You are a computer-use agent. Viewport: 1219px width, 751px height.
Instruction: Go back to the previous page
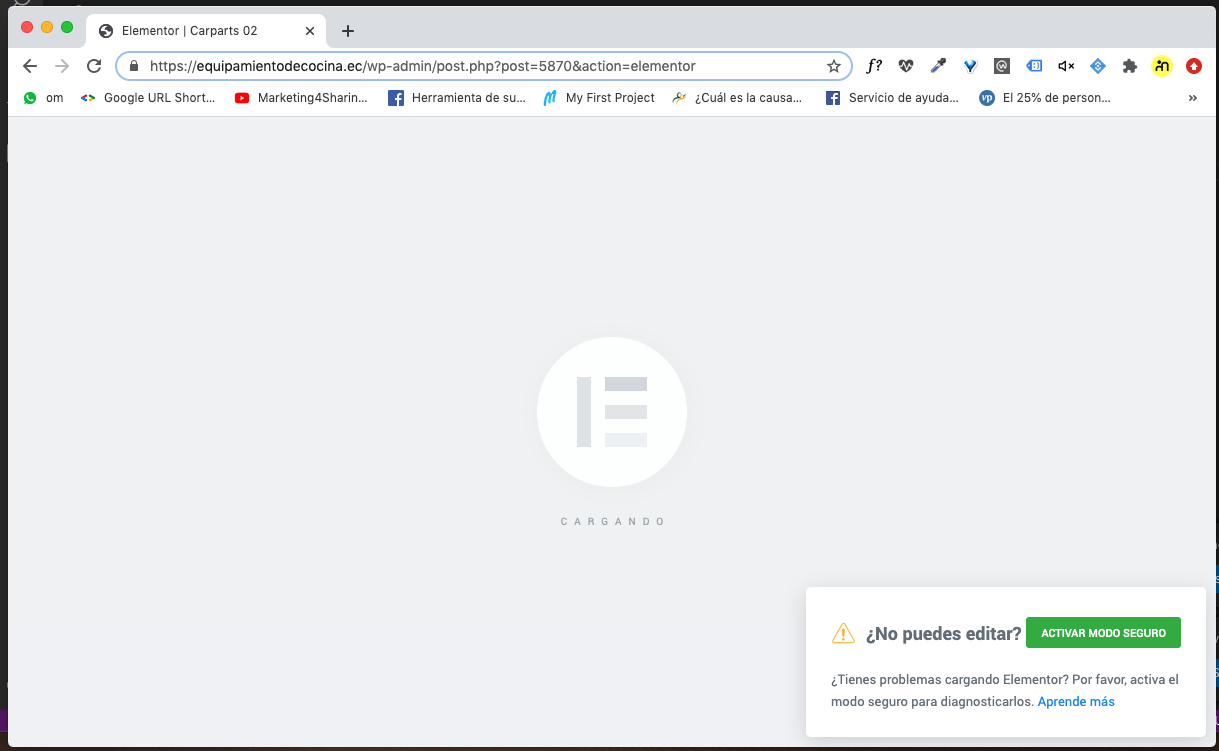(30, 66)
